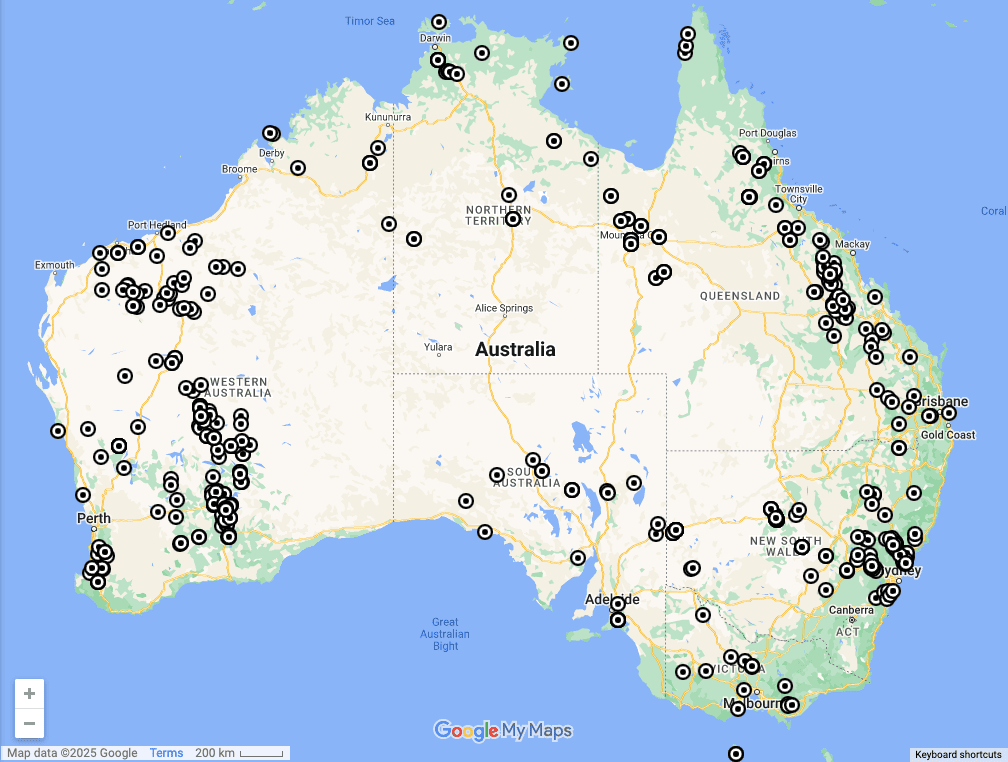Select the marker cluster above the Derby label
Image resolution: width=1008 pixels, height=762 pixels.
271,134
